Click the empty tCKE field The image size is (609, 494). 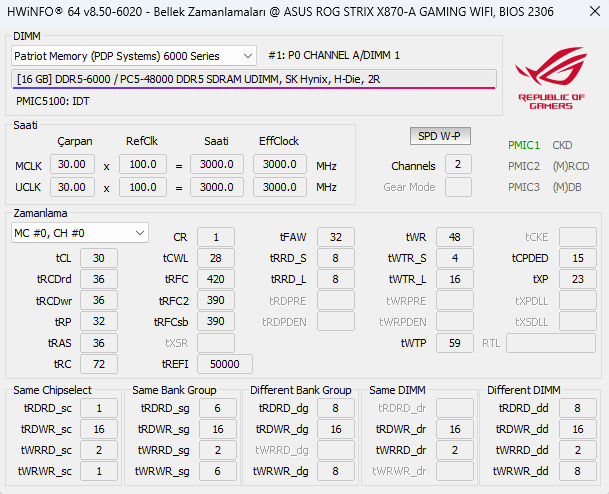coord(578,237)
